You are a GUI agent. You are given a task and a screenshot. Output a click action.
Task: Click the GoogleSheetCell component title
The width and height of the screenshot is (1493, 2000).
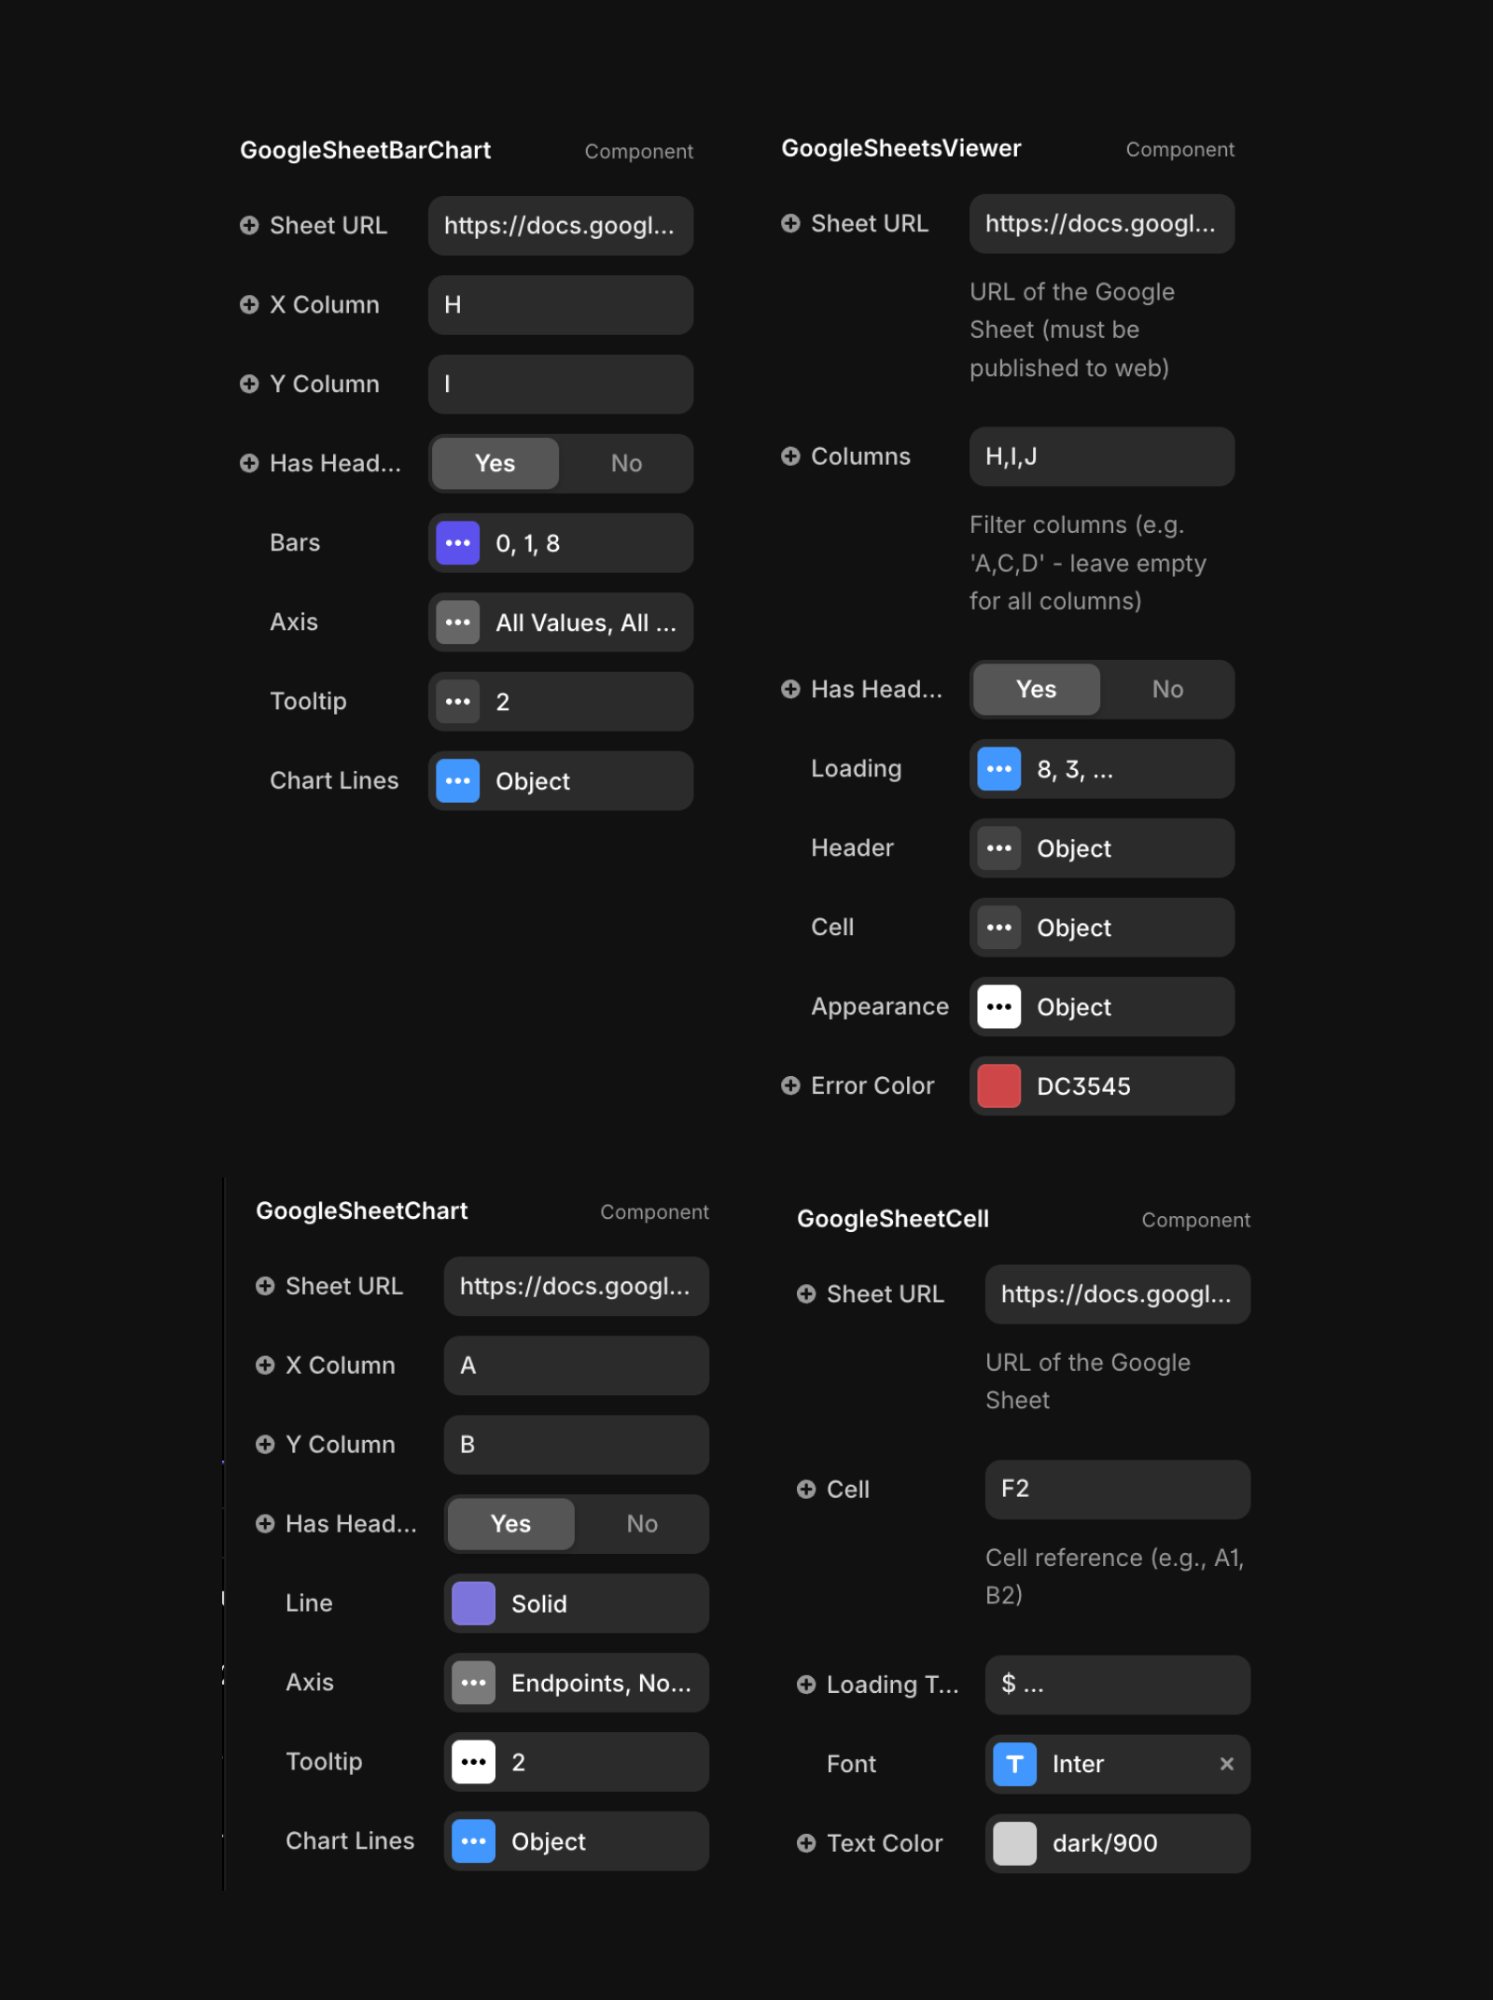[x=893, y=1219]
